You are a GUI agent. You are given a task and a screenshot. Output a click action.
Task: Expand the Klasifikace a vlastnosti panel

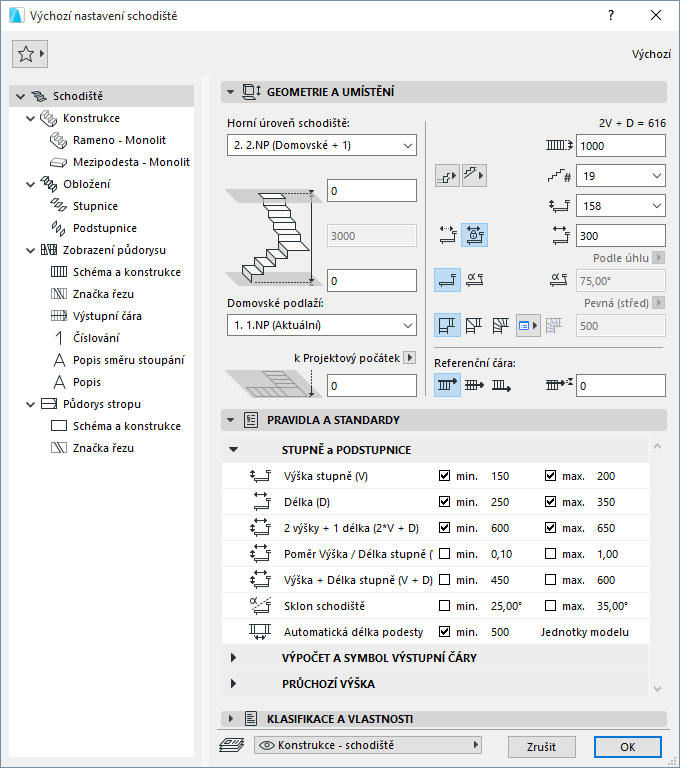pos(231,719)
